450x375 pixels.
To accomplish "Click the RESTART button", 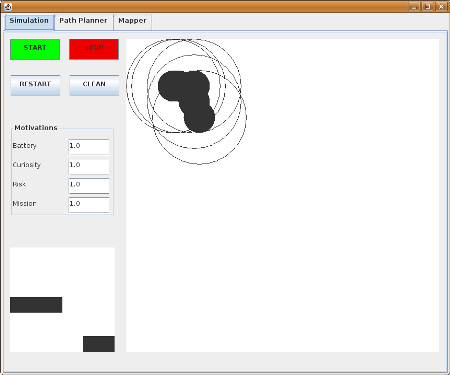I will coord(35,85).
